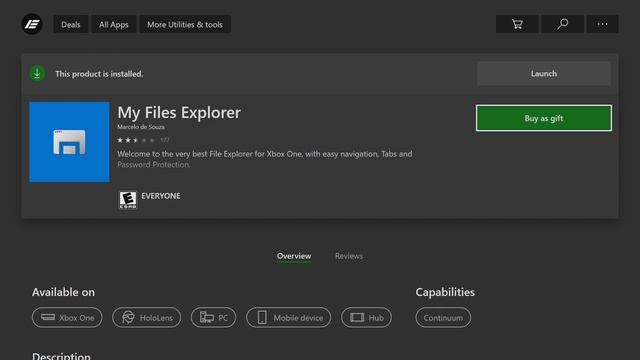
Task: Select the My Files Explorer app tile
Action: click(69, 142)
